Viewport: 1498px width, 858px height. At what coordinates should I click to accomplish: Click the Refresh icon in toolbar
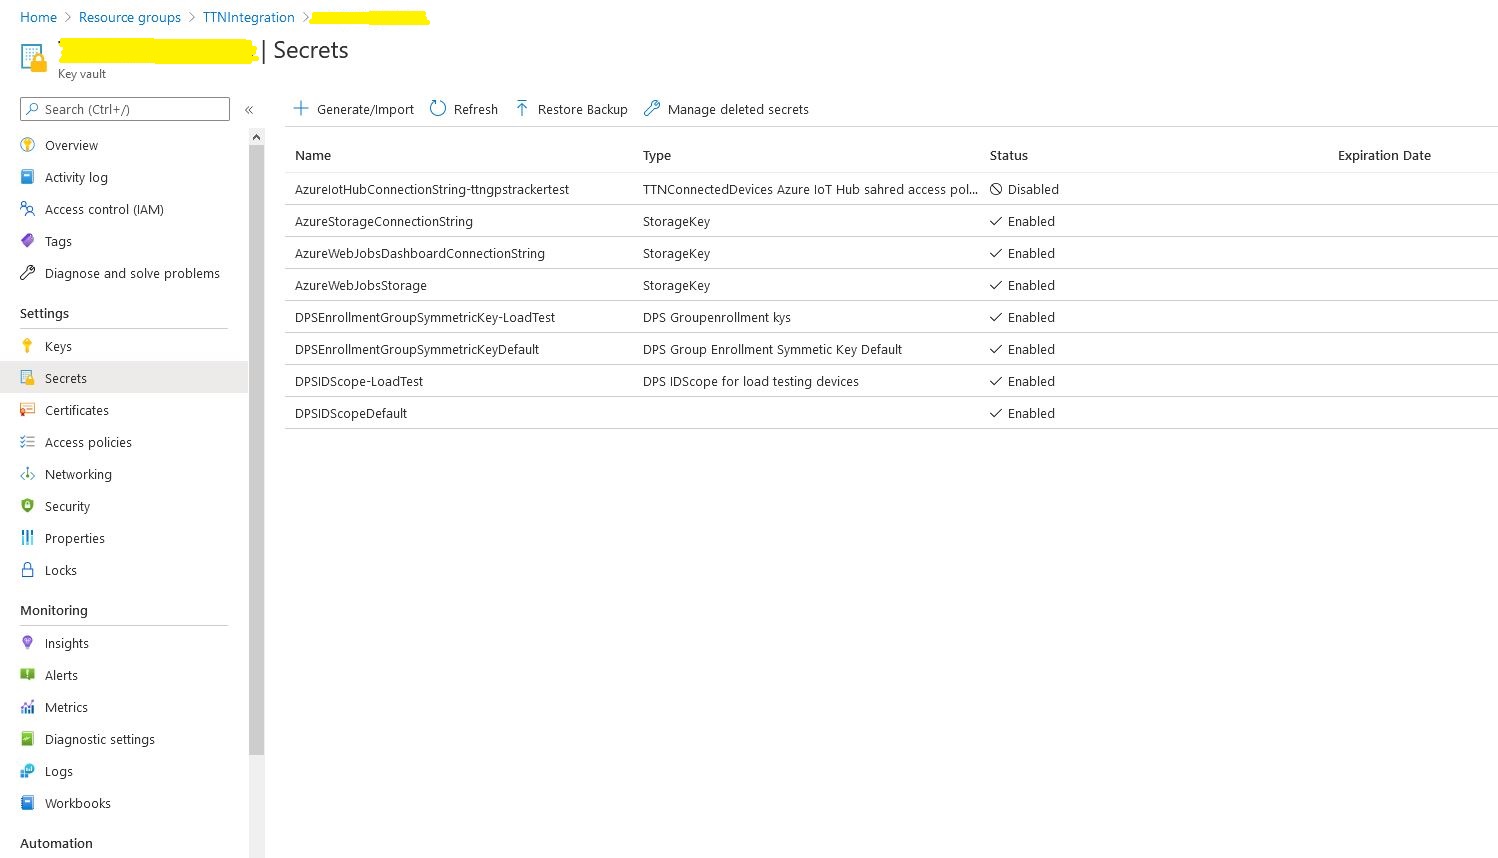(438, 109)
